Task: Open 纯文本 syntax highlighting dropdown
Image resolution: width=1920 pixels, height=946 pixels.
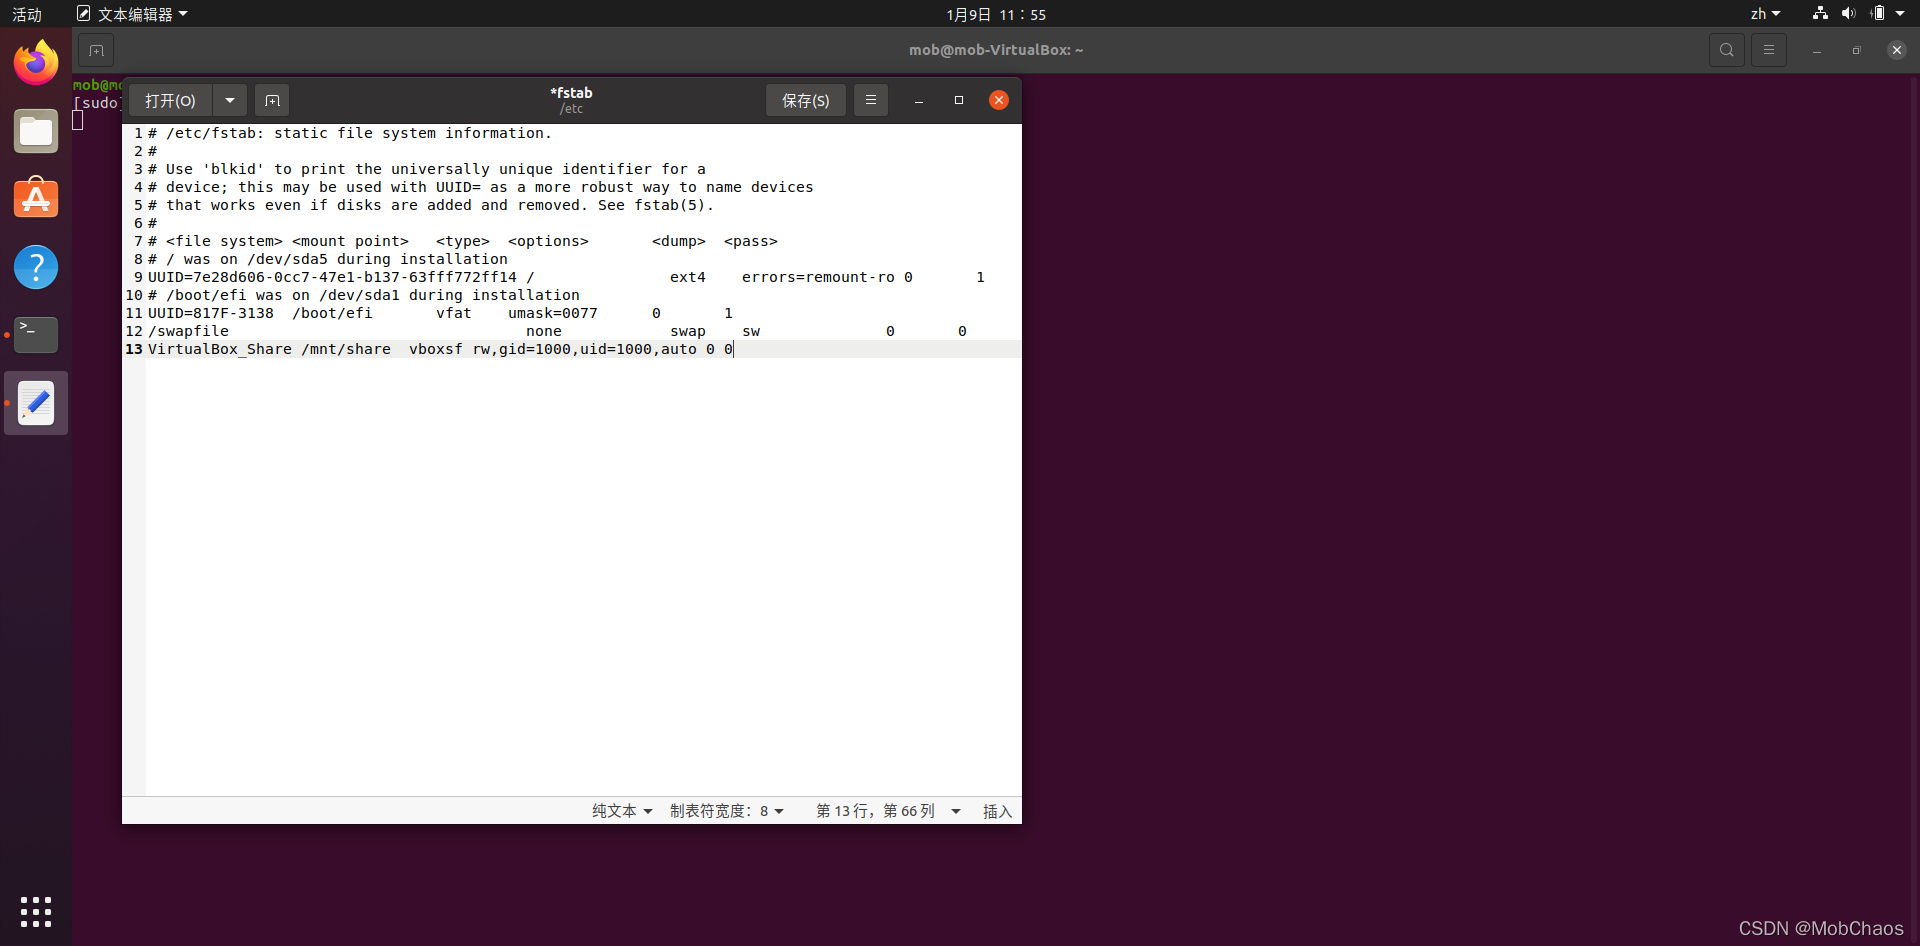Action: (x=622, y=811)
